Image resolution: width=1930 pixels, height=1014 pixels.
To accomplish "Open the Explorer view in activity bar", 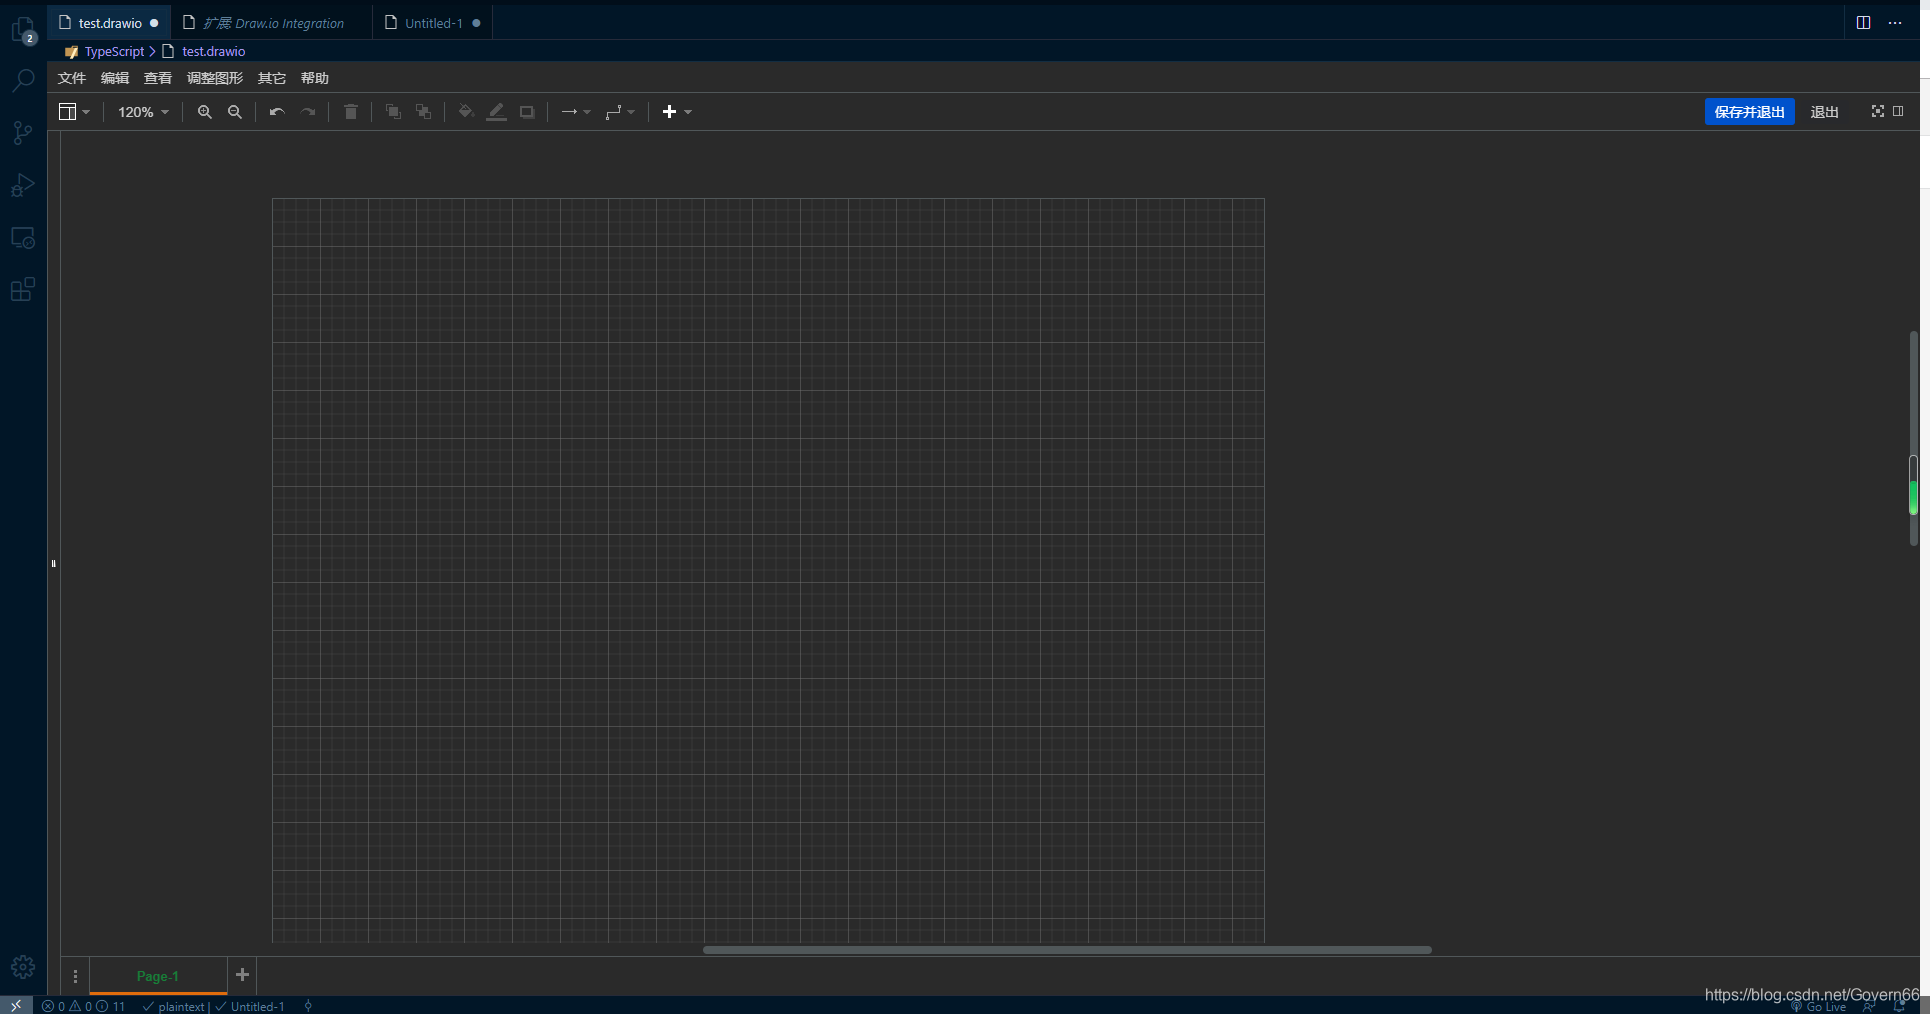I will click(23, 29).
